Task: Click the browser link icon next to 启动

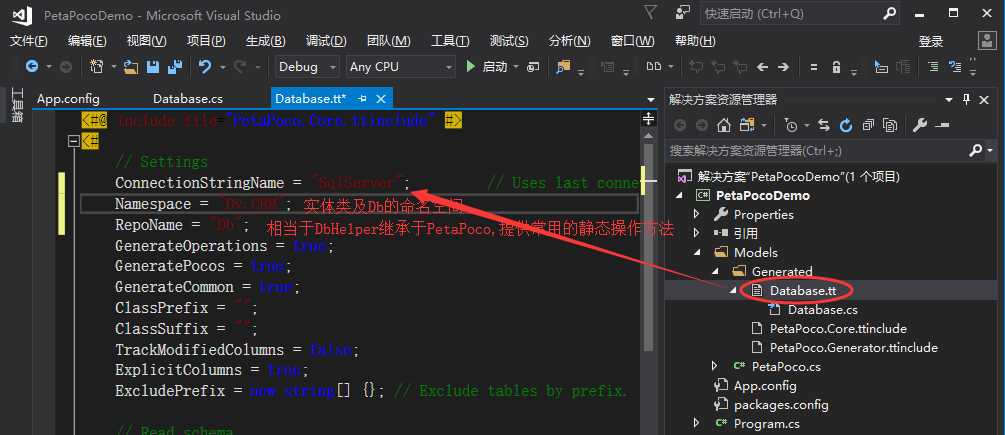Action: coord(533,67)
